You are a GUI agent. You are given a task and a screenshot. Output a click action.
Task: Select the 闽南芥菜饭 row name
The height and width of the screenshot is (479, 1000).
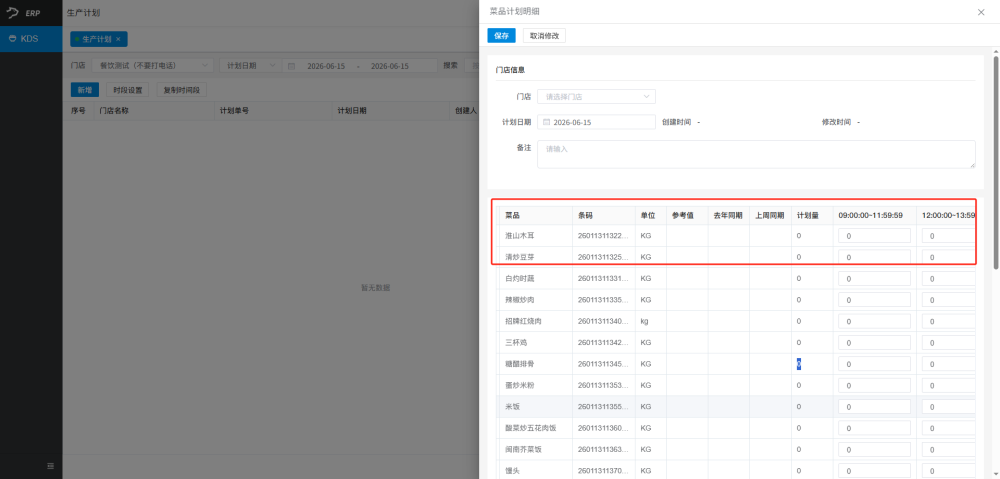523,450
